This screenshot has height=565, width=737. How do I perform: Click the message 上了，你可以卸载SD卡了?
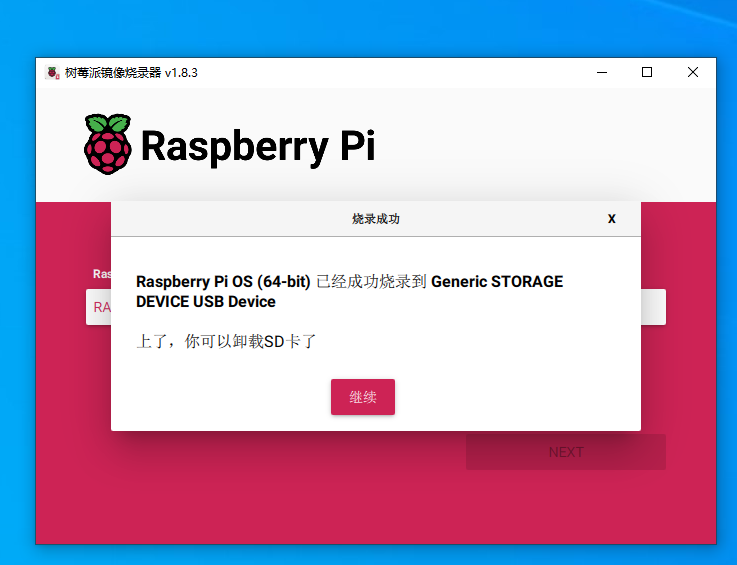pyautogui.click(x=226, y=342)
